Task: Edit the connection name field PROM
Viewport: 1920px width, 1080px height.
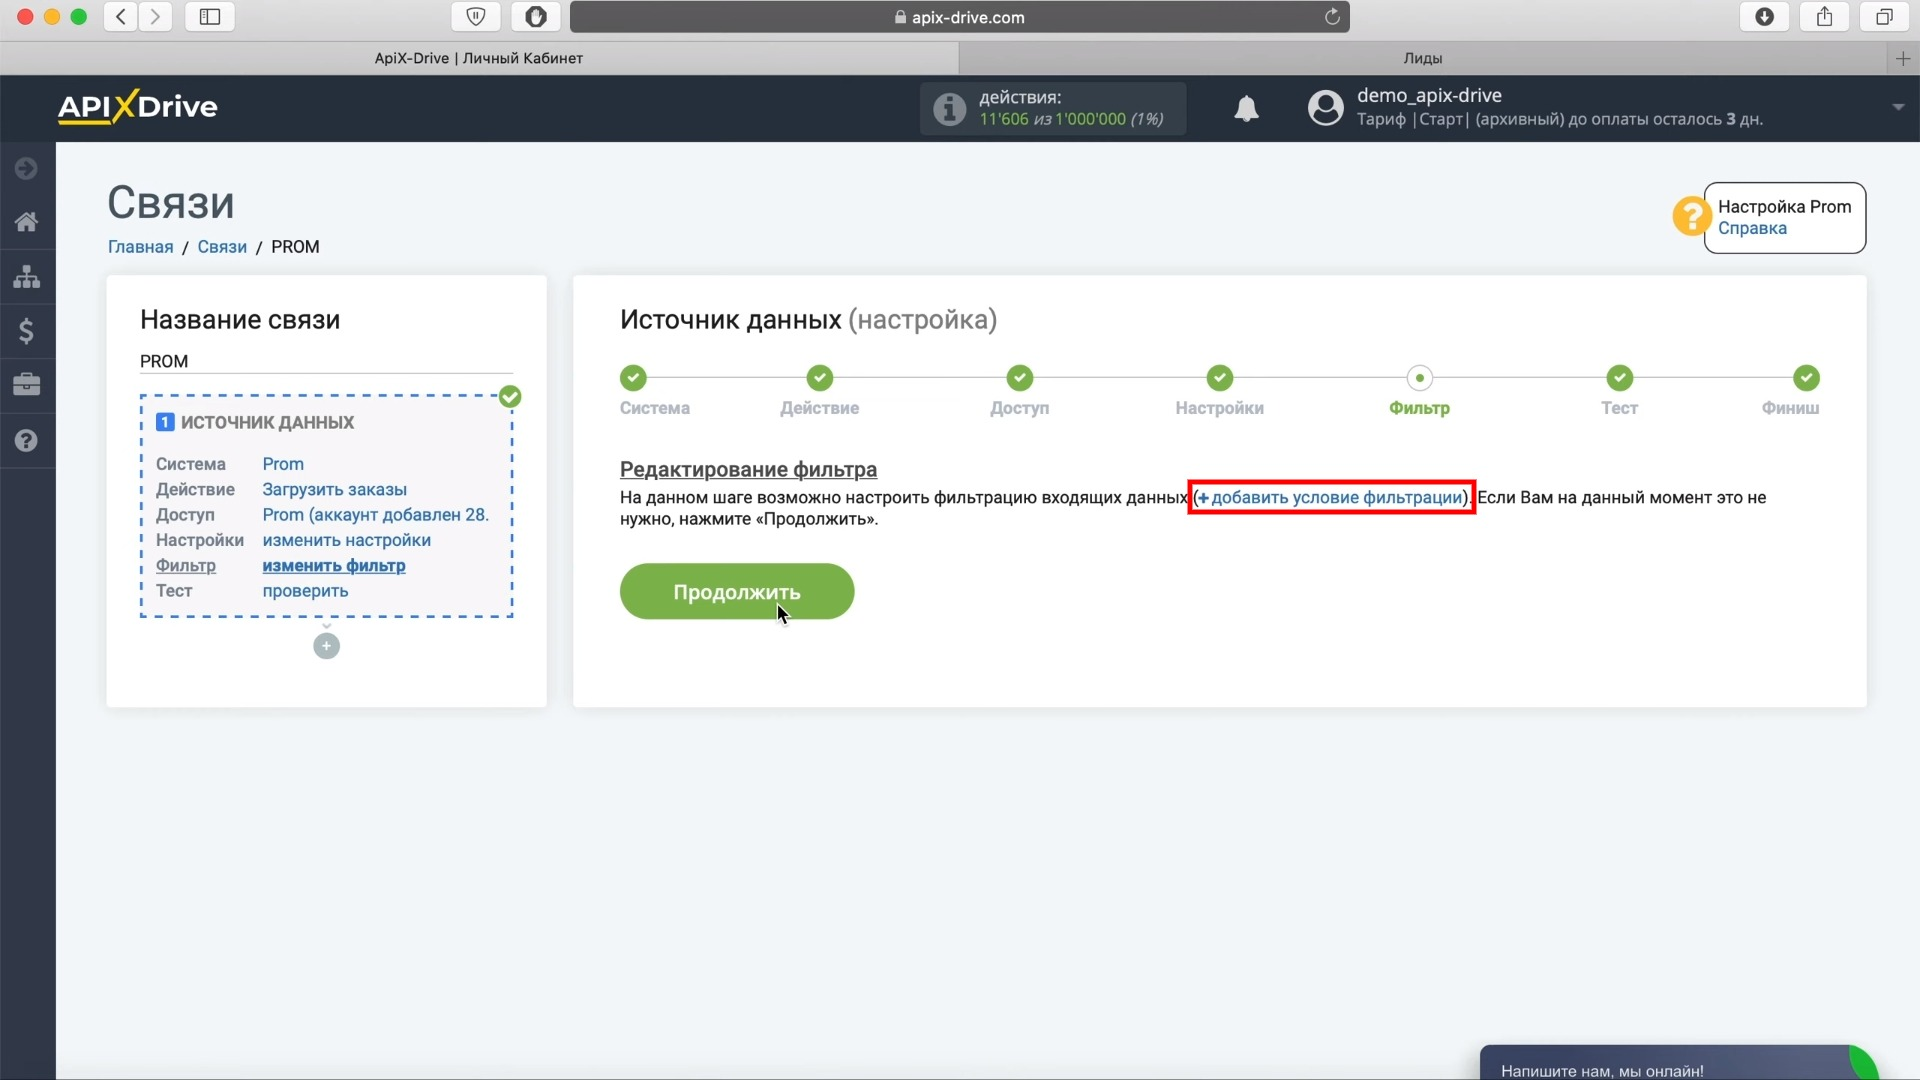Action: click(x=326, y=361)
